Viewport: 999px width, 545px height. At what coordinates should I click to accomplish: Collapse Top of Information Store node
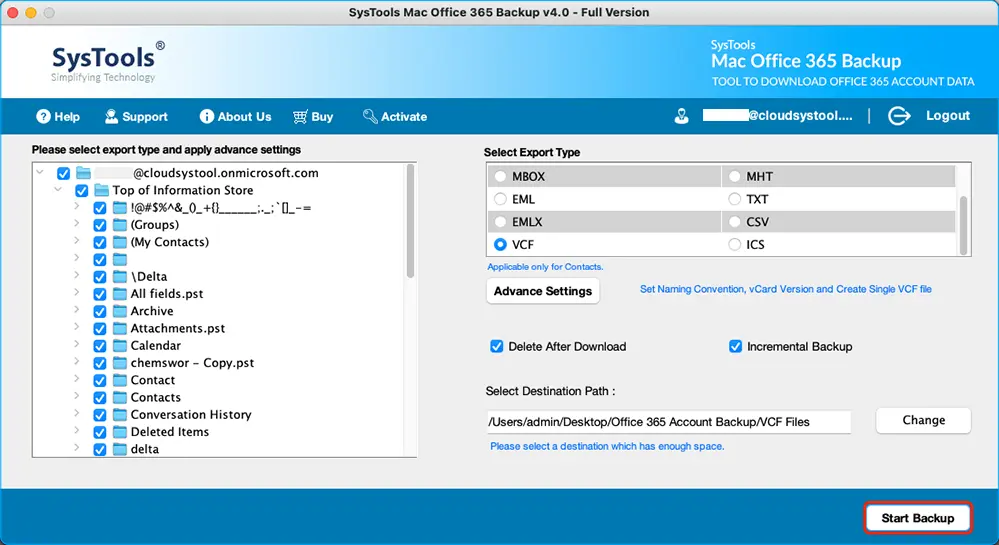click(59, 189)
